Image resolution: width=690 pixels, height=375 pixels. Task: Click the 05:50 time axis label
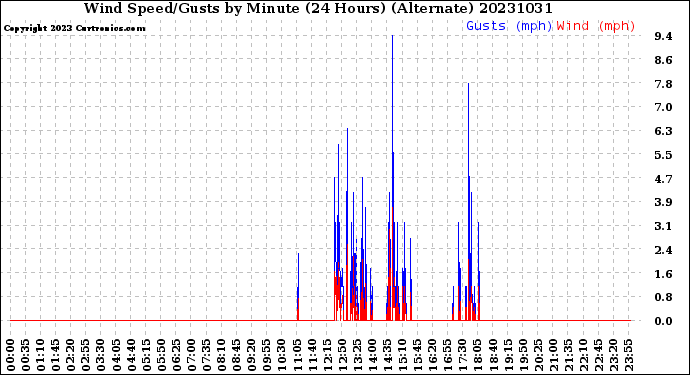pyautogui.click(x=161, y=354)
